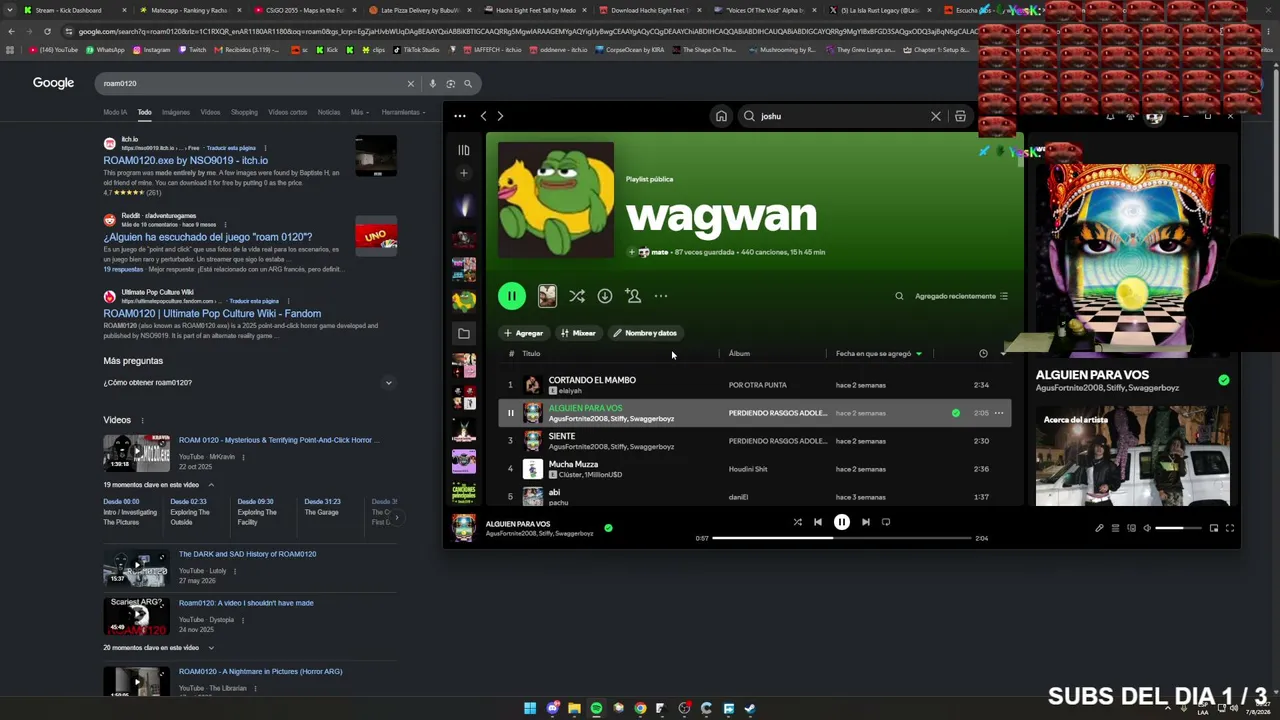This screenshot has width=1280, height=720.
Task: Go to Spotify Home
Action: click(x=721, y=116)
